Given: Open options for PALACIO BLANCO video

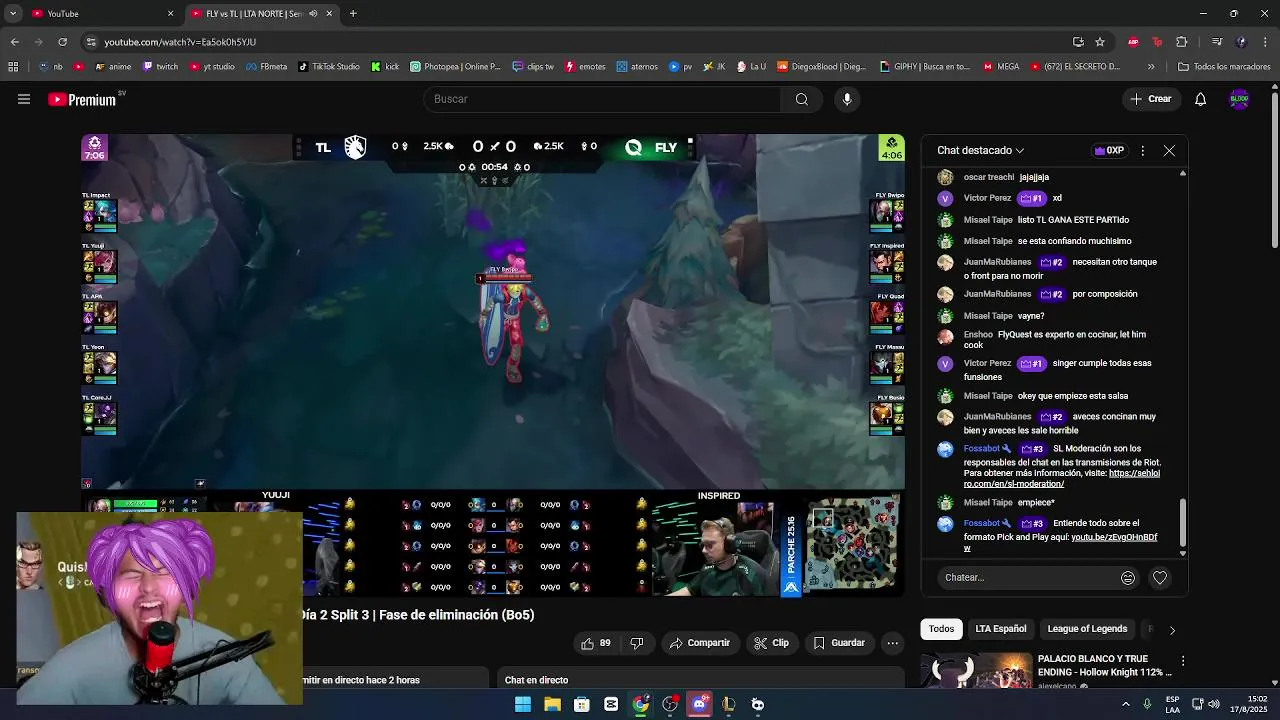Looking at the screenshot, I should point(1183,661).
